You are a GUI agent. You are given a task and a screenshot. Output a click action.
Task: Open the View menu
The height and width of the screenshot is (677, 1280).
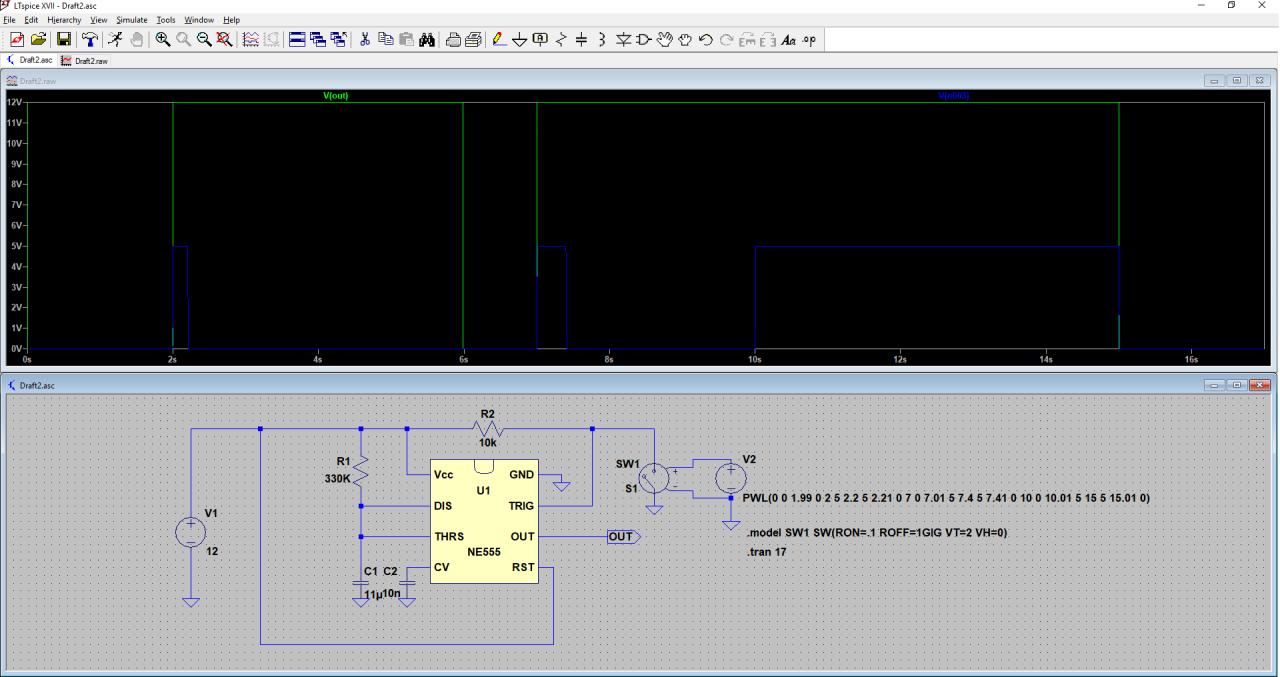tap(98, 20)
